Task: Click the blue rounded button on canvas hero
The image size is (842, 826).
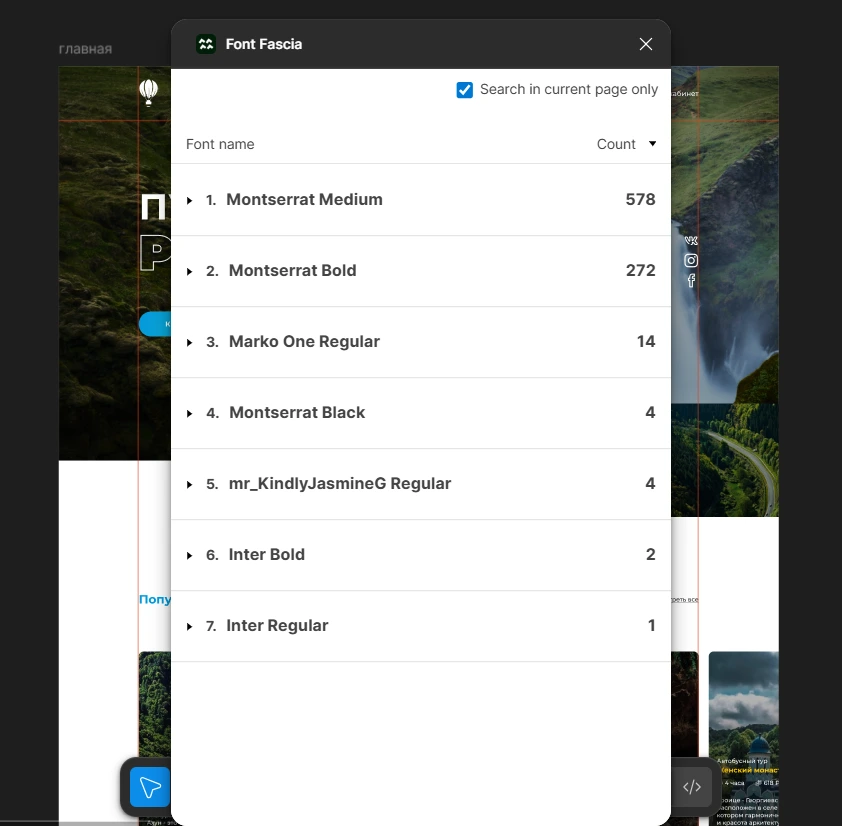Action: tap(155, 324)
